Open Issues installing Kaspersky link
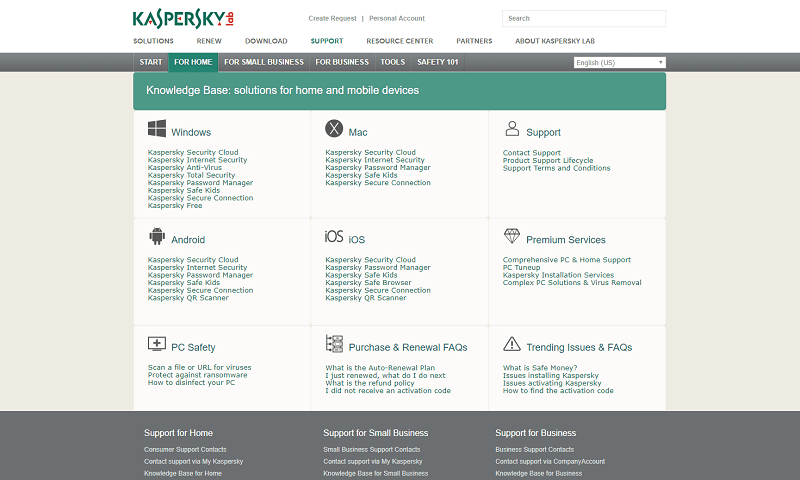 551,375
